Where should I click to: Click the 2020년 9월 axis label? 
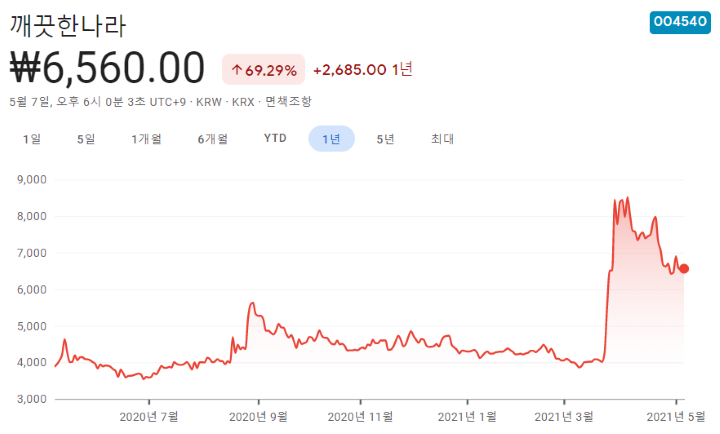pos(259,417)
